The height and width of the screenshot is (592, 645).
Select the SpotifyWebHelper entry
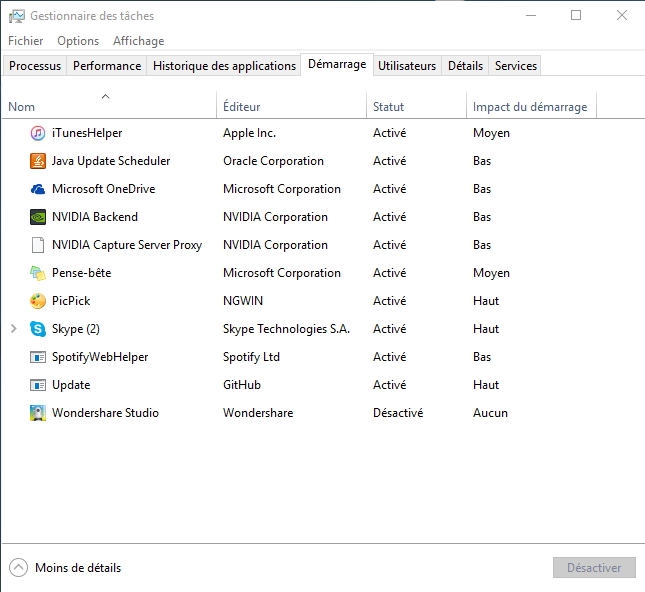(100, 357)
